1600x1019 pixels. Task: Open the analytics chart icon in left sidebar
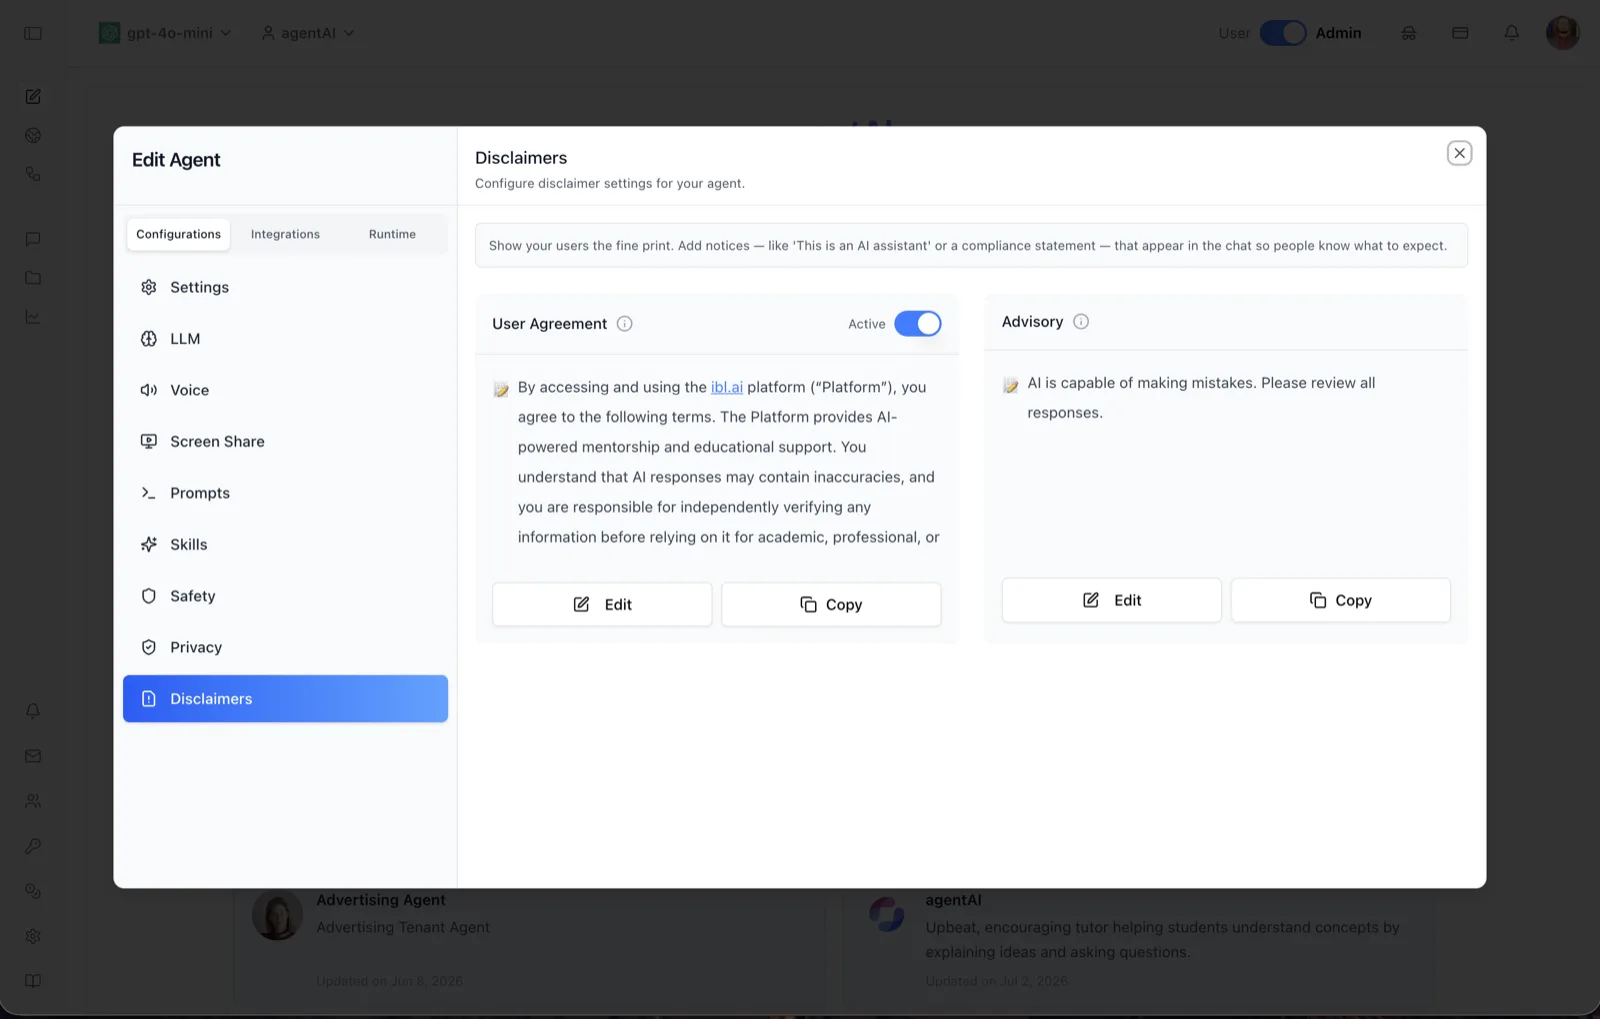coord(33,317)
